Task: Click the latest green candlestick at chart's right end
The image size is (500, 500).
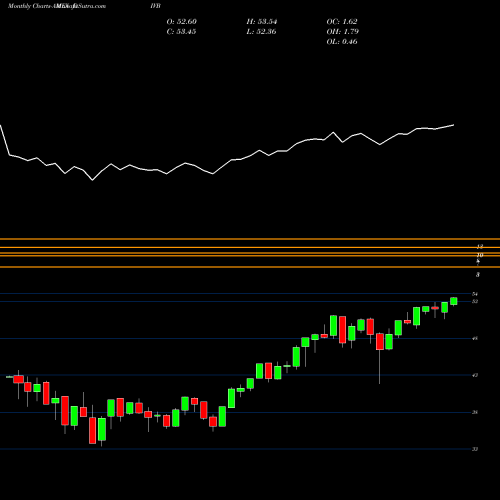Action: pos(454,301)
